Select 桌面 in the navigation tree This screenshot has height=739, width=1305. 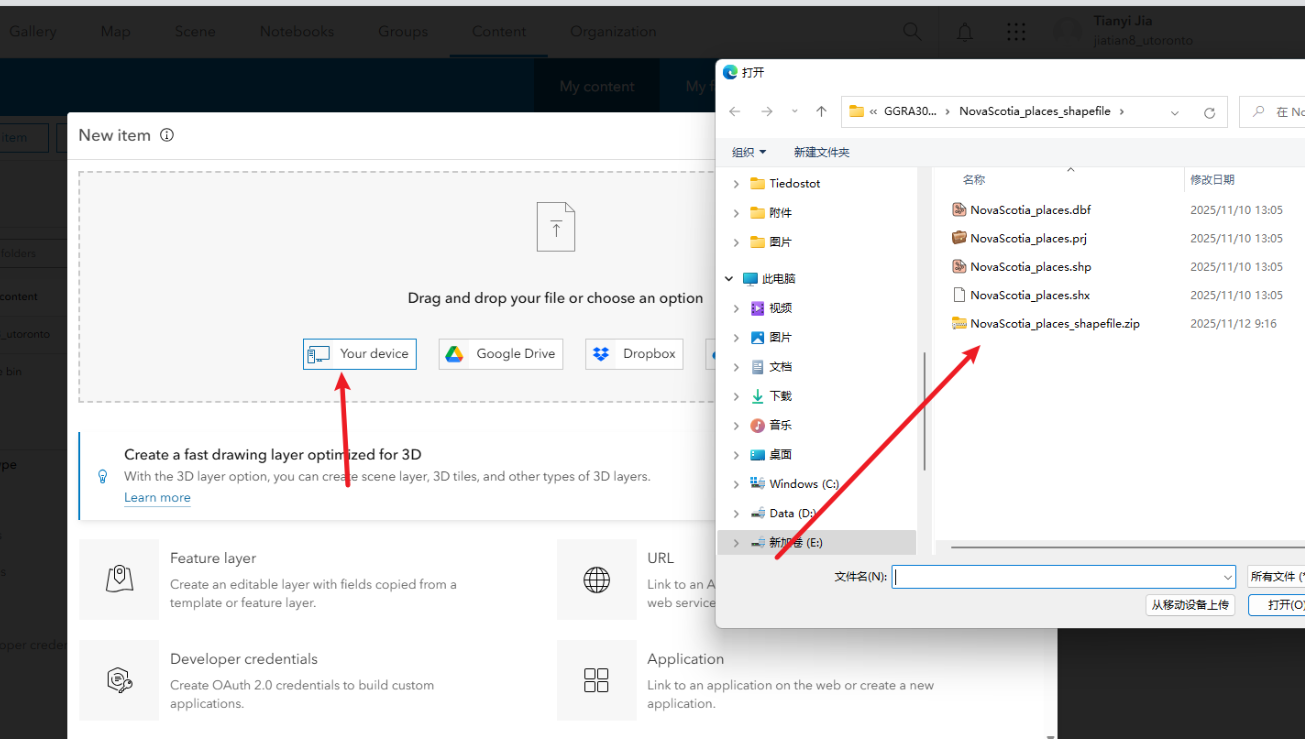click(x=780, y=455)
